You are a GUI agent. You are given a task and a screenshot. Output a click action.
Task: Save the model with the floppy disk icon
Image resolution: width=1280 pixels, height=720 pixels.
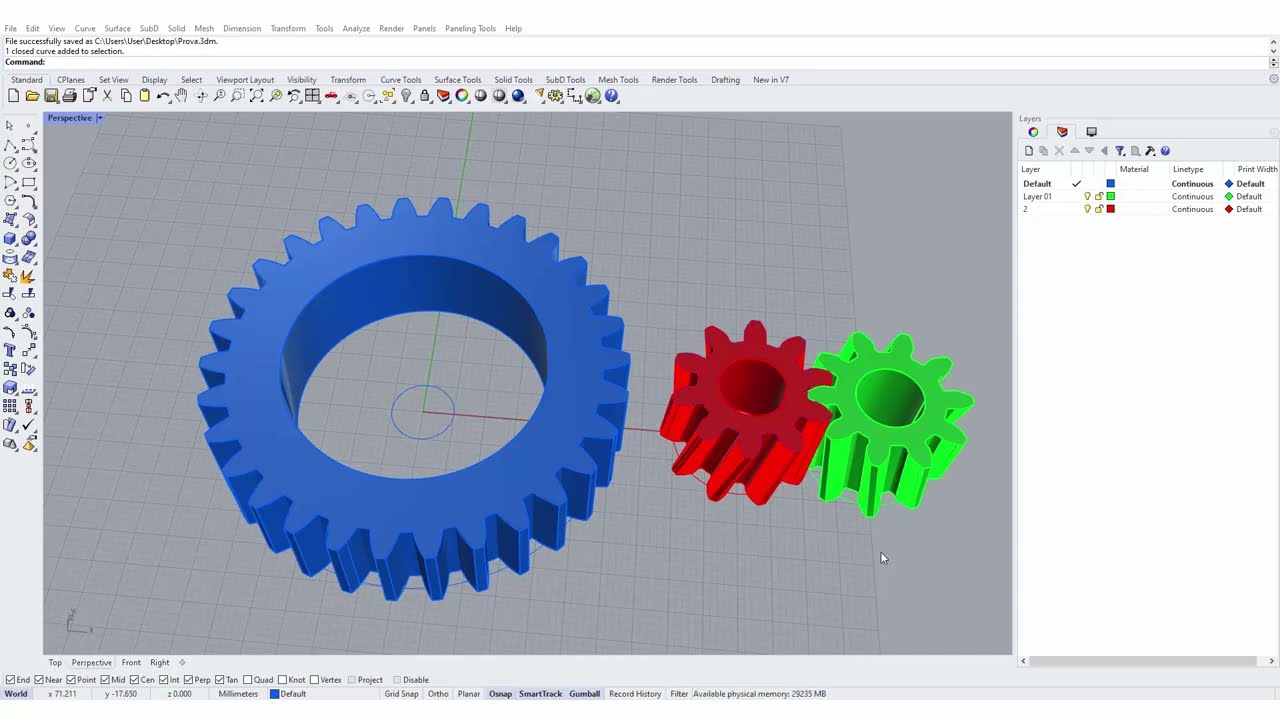tap(50, 96)
